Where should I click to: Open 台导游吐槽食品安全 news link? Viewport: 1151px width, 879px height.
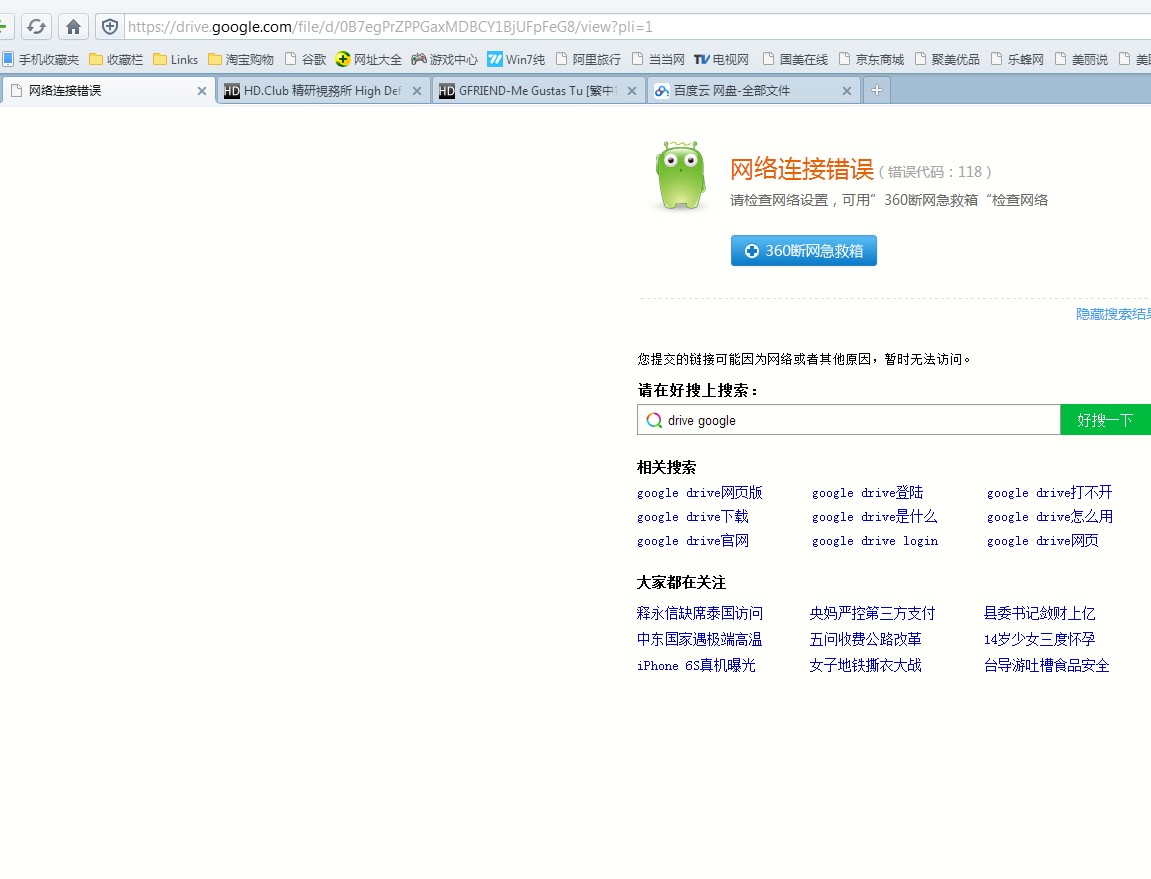(1047, 665)
